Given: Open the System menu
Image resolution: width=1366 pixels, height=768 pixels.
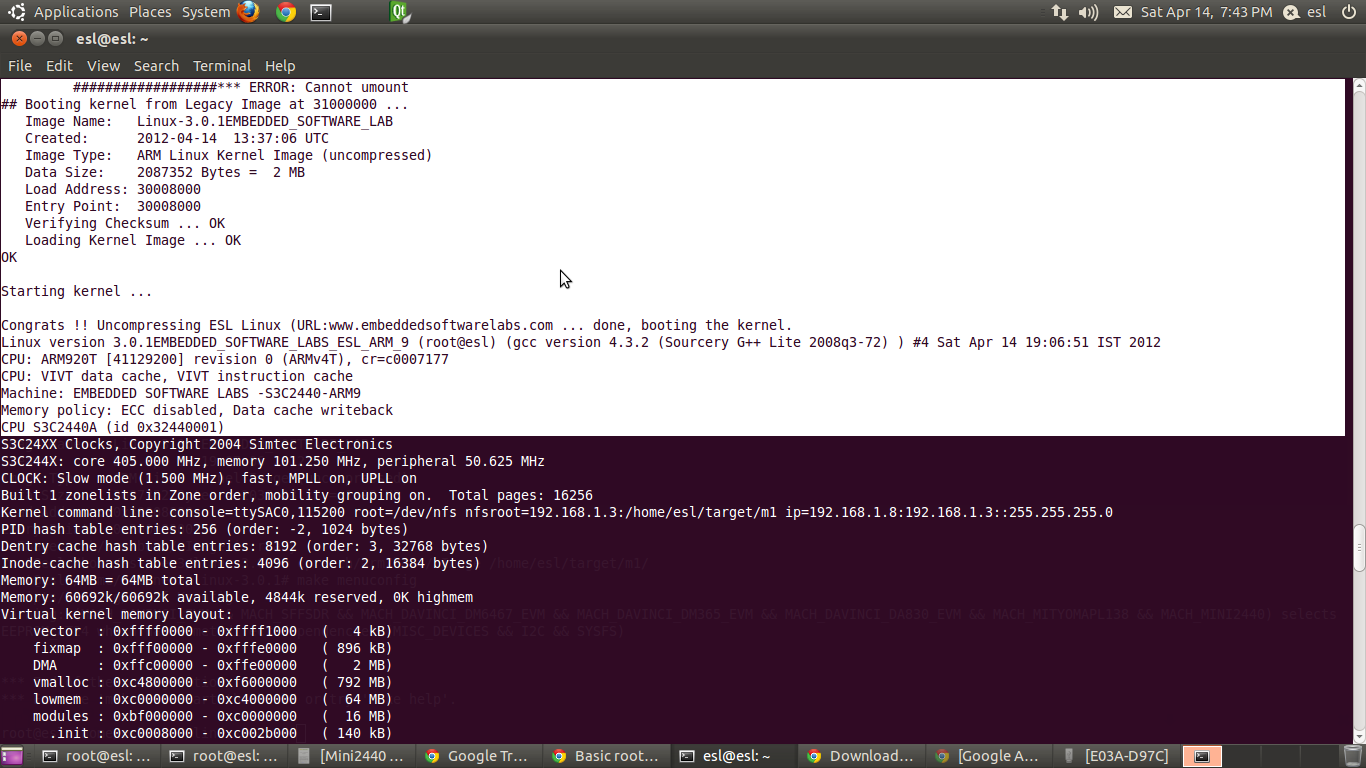Looking at the screenshot, I should [204, 12].
